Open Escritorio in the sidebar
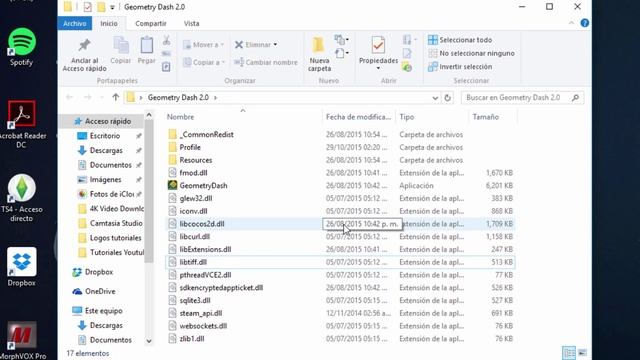 click(104, 136)
